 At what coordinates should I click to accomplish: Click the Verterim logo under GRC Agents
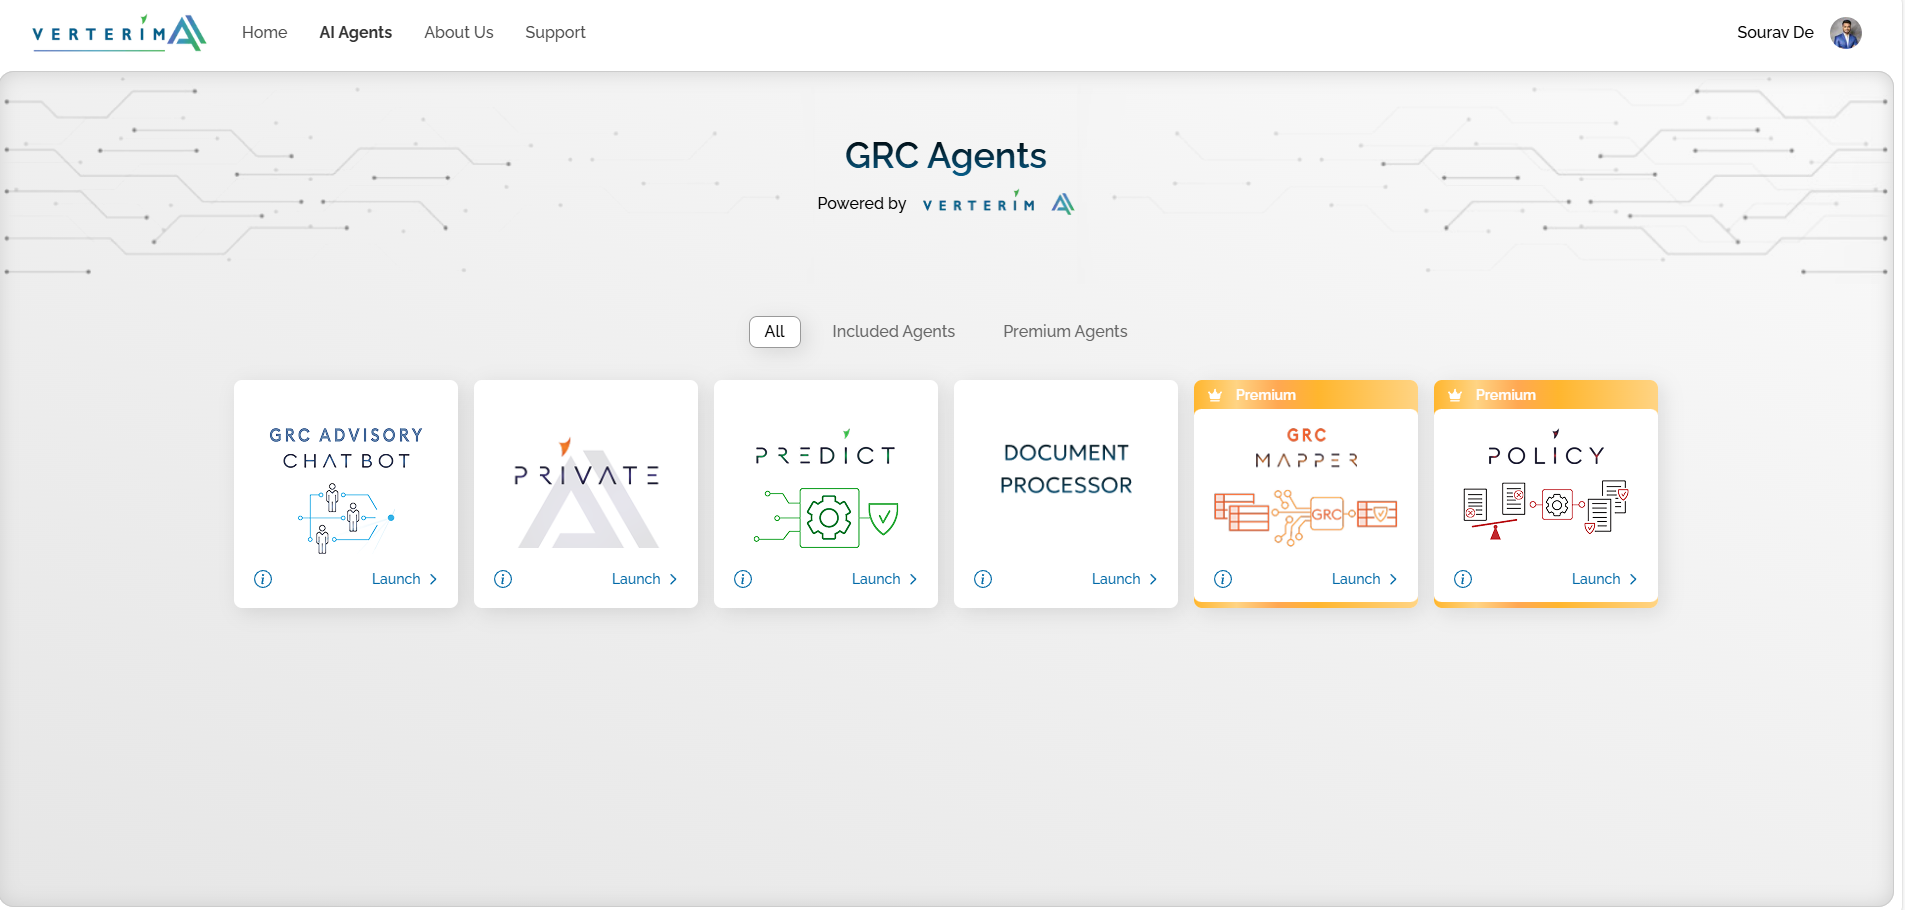[x=998, y=203]
